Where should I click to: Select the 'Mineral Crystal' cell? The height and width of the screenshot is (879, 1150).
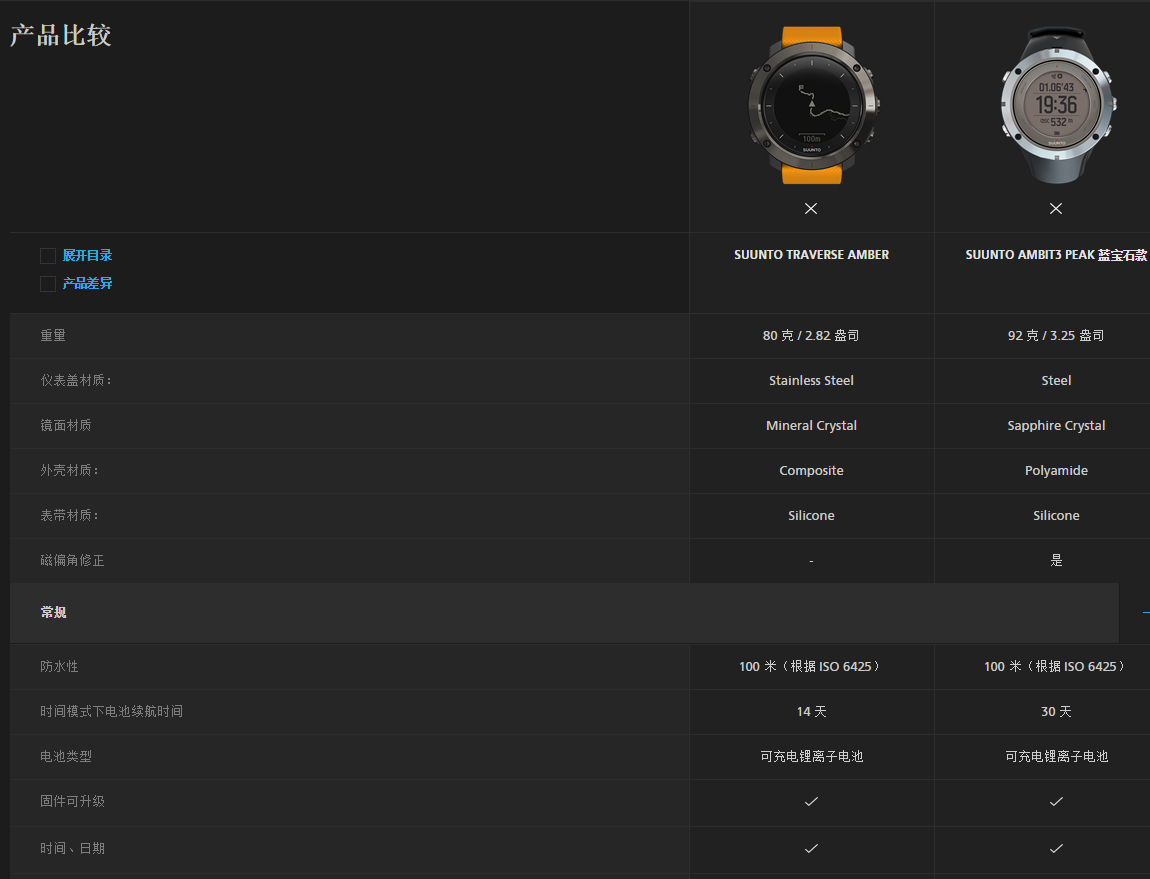click(x=811, y=426)
